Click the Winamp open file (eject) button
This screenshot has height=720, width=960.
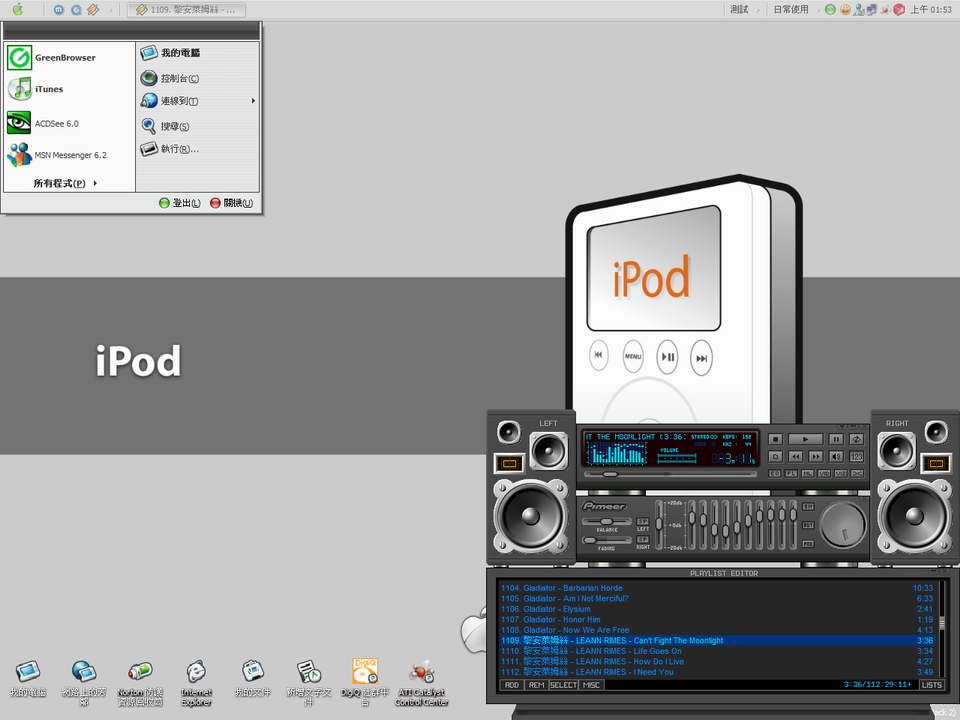coord(775,456)
